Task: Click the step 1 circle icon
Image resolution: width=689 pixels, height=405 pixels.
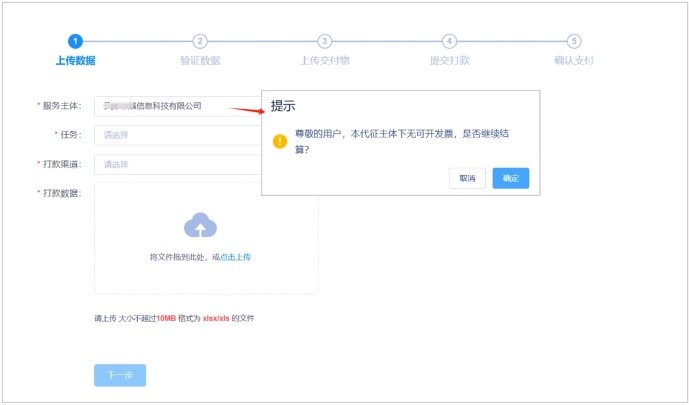Action: tap(75, 41)
